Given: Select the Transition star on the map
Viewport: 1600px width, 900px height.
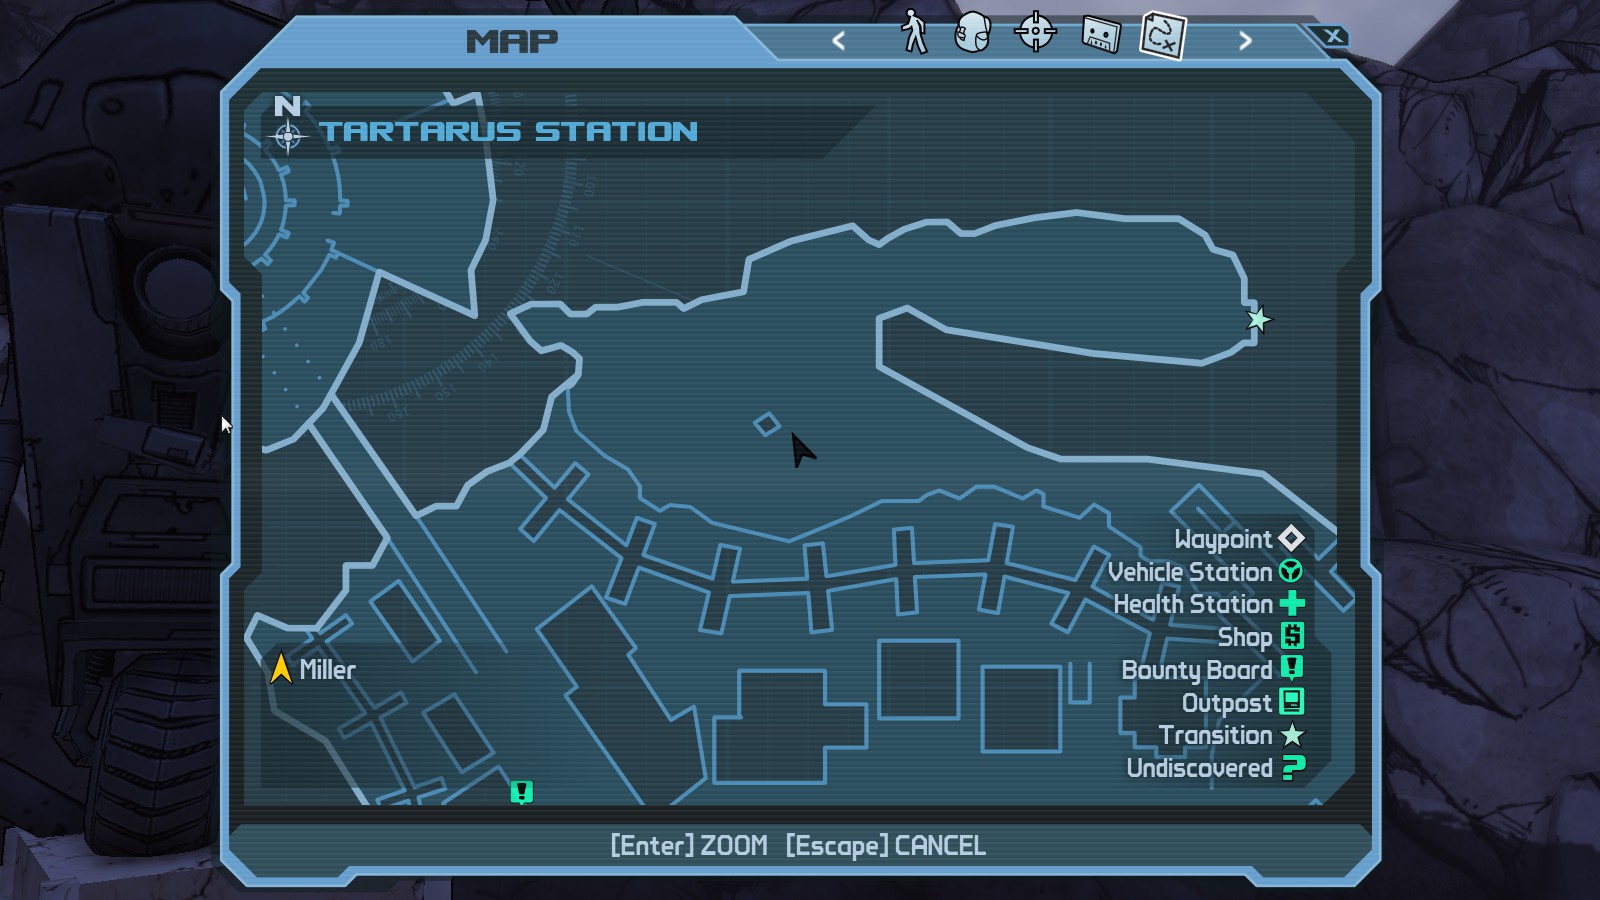Looking at the screenshot, I should [1258, 319].
